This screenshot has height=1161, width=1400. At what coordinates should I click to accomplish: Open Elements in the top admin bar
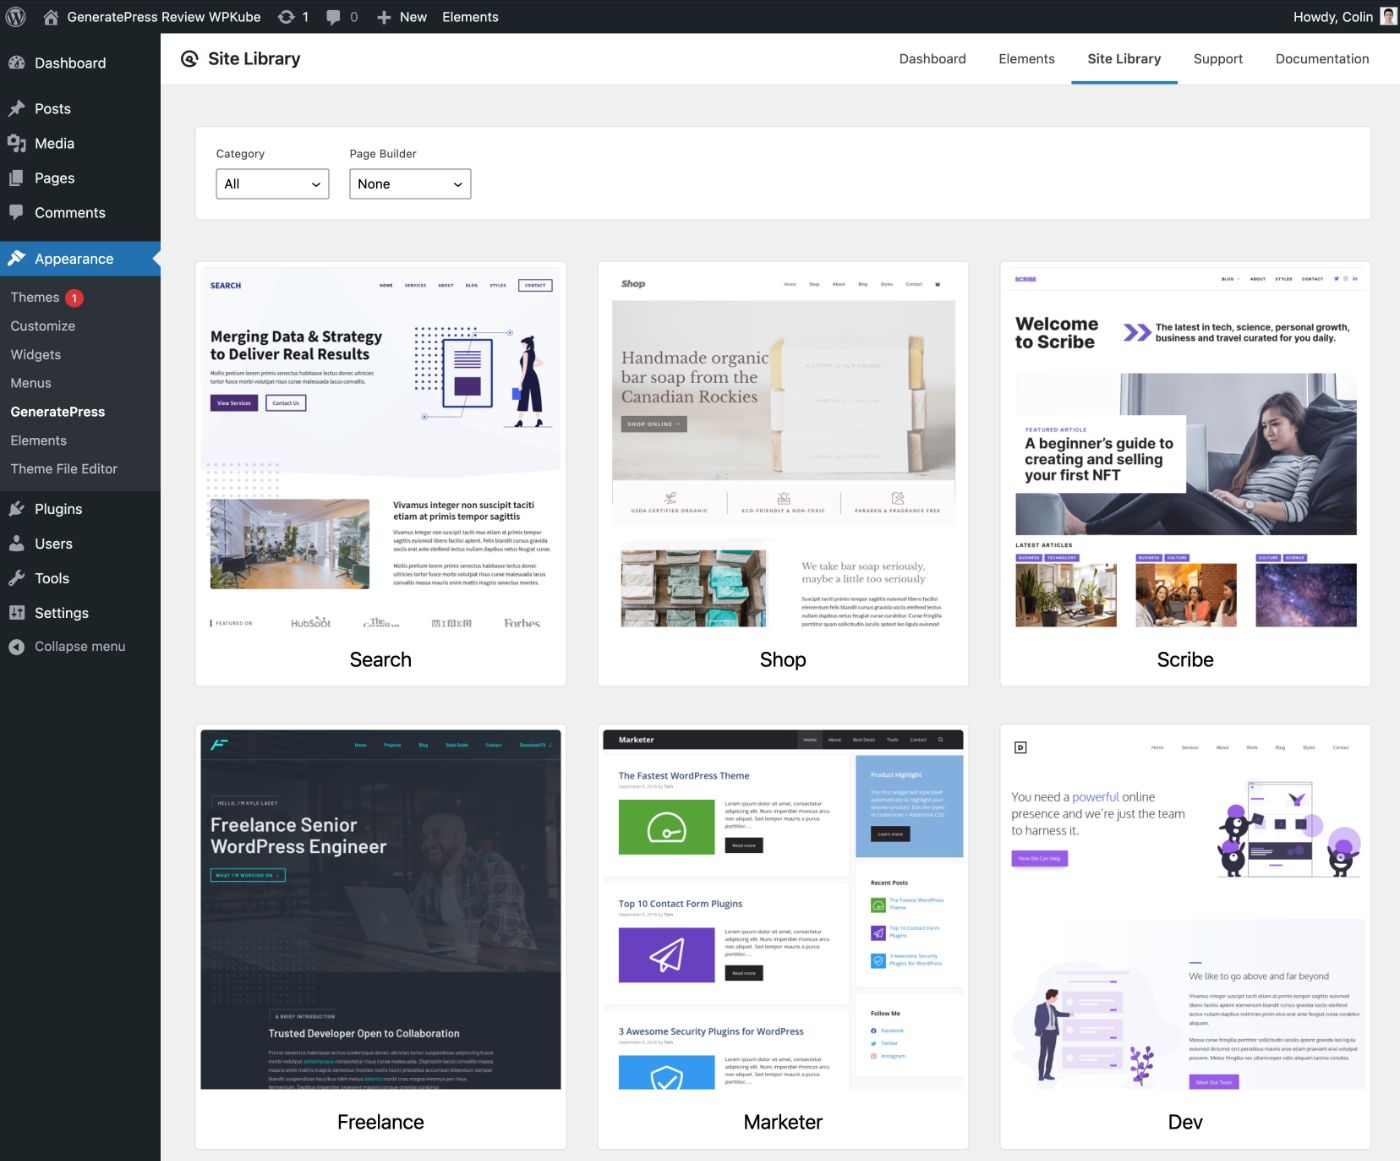coord(470,17)
